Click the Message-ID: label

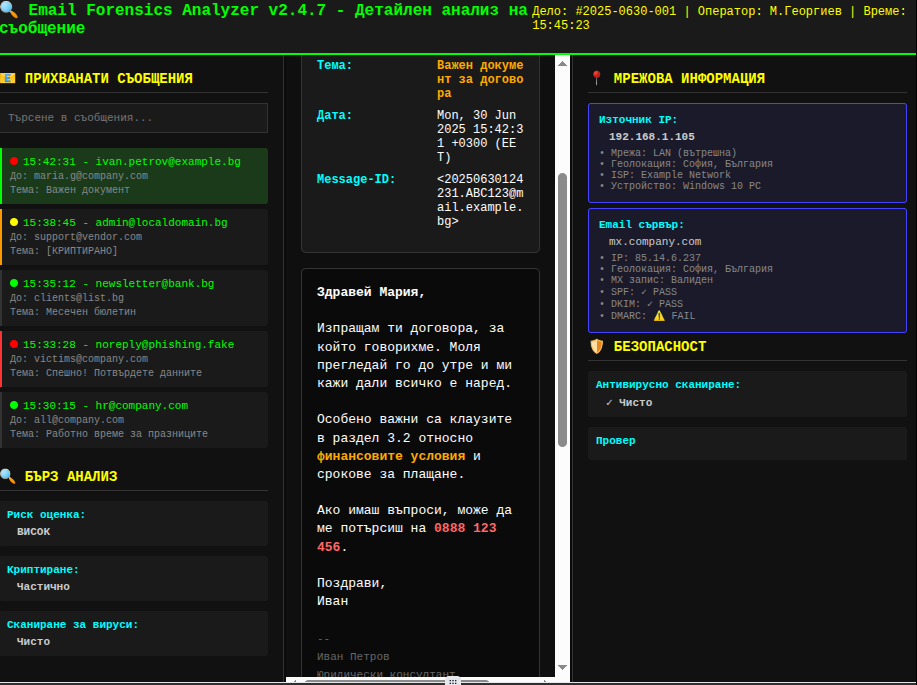[356, 179]
